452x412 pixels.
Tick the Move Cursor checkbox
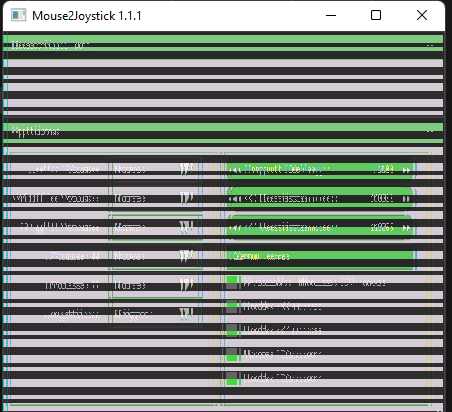pos(232,354)
